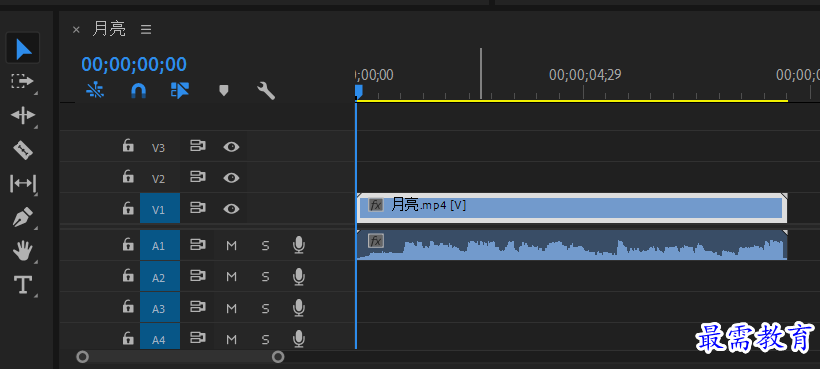Target the V3 track label
Viewport: 820px width, 369px height.
(158, 148)
